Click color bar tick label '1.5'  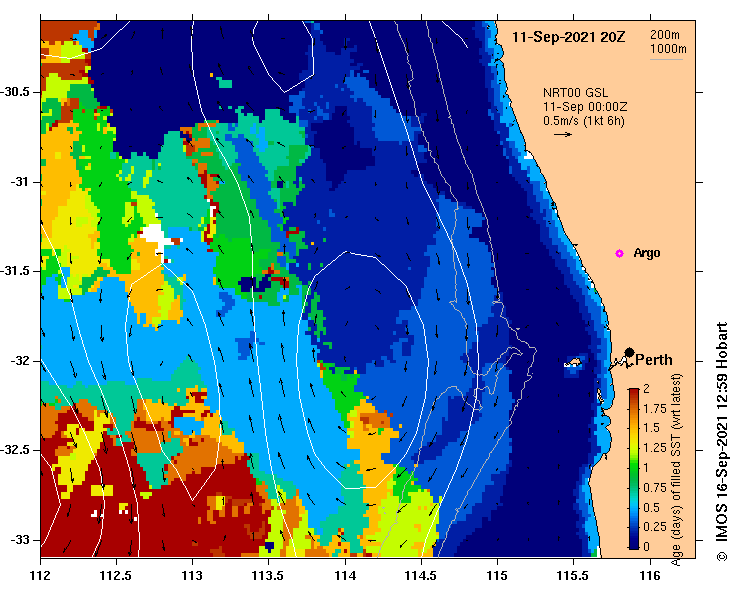tap(652, 428)
